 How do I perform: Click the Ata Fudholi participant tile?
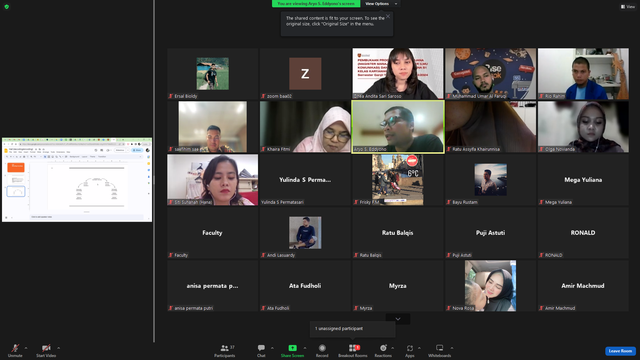pos(305,286)
